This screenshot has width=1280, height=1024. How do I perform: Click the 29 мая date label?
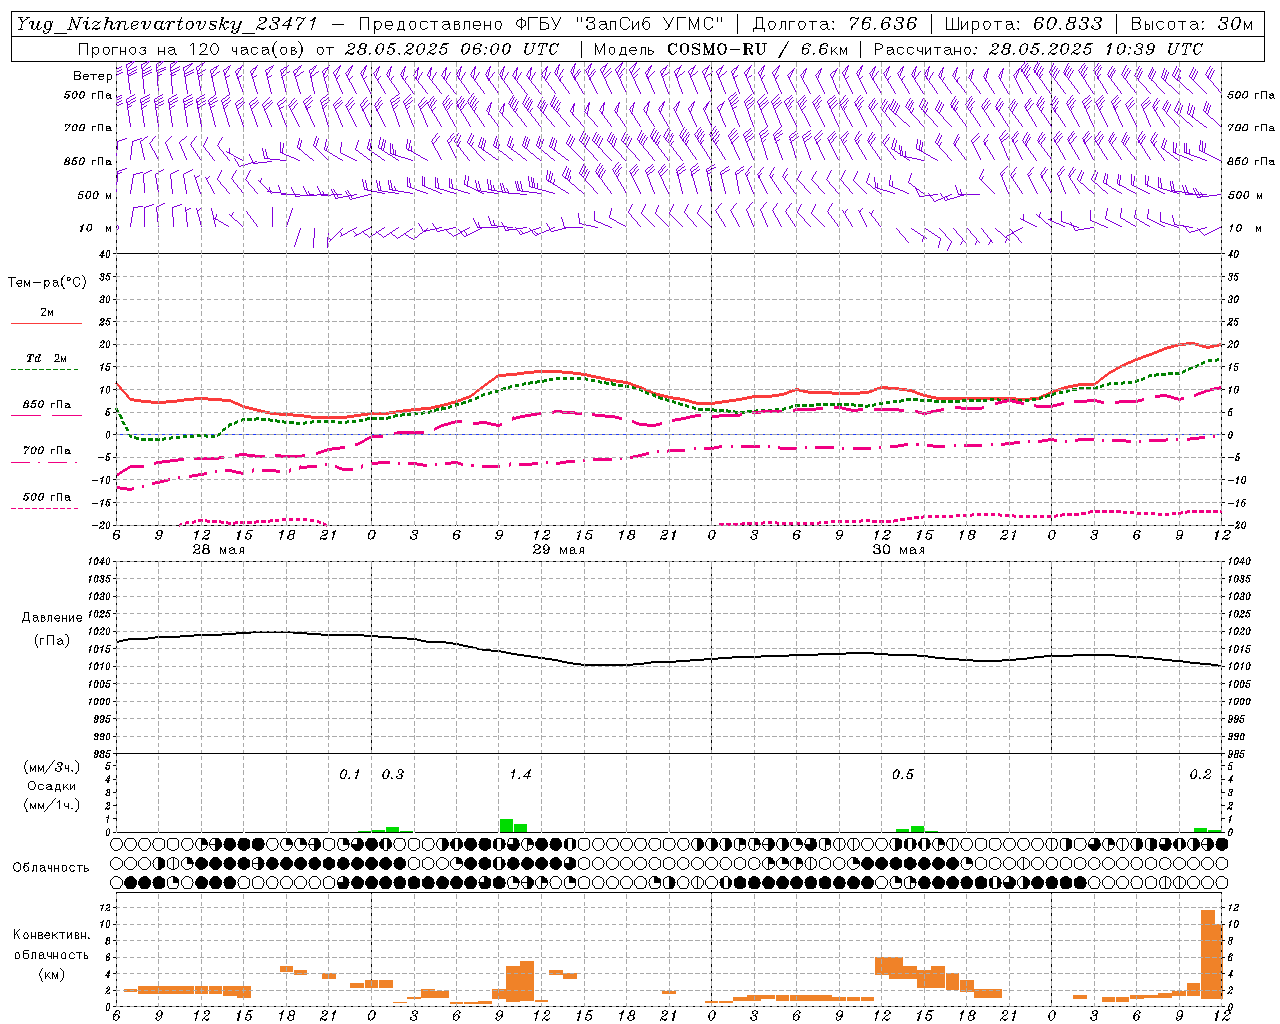tap(559, 550)
